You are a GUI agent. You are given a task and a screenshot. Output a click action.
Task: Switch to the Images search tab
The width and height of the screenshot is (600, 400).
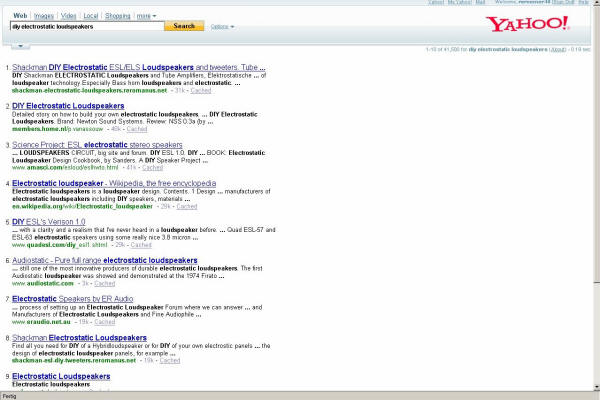(45, 16)
